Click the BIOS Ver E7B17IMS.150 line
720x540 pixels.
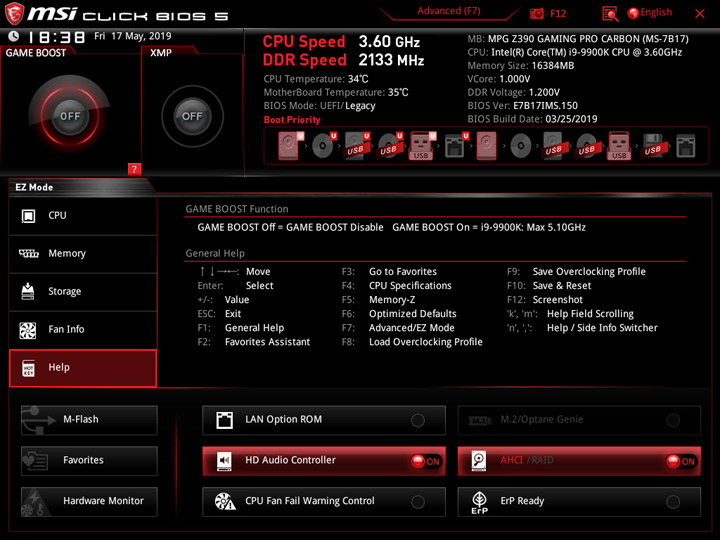point(523,106)
